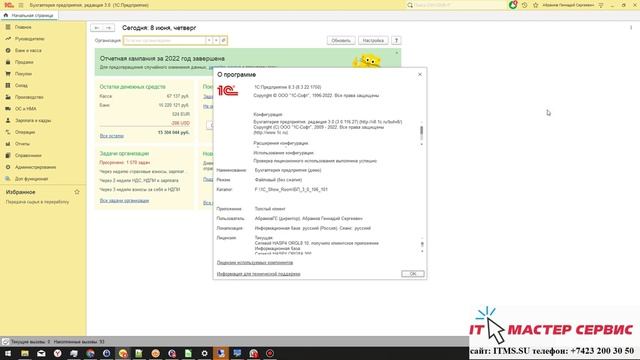This screenshot has height=360, width=640.
Task: Click the Задачи организации heading
Action: (124, 153)
